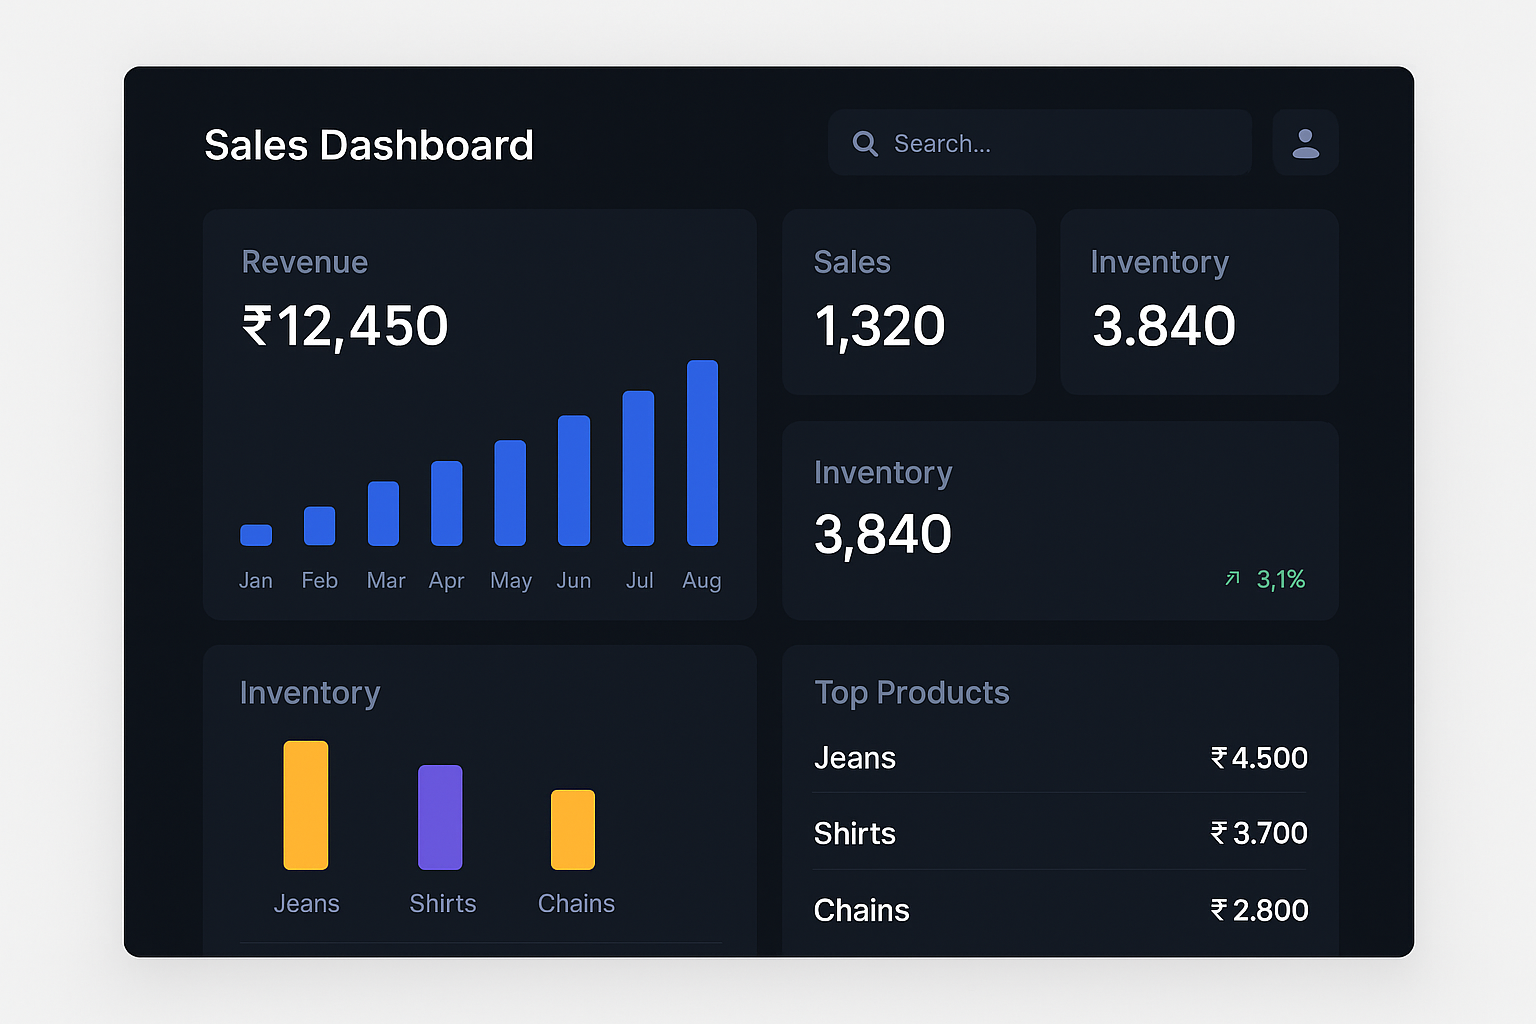
Task: Click the Revenue ₹12,450 total
Action: coord(345,326)
